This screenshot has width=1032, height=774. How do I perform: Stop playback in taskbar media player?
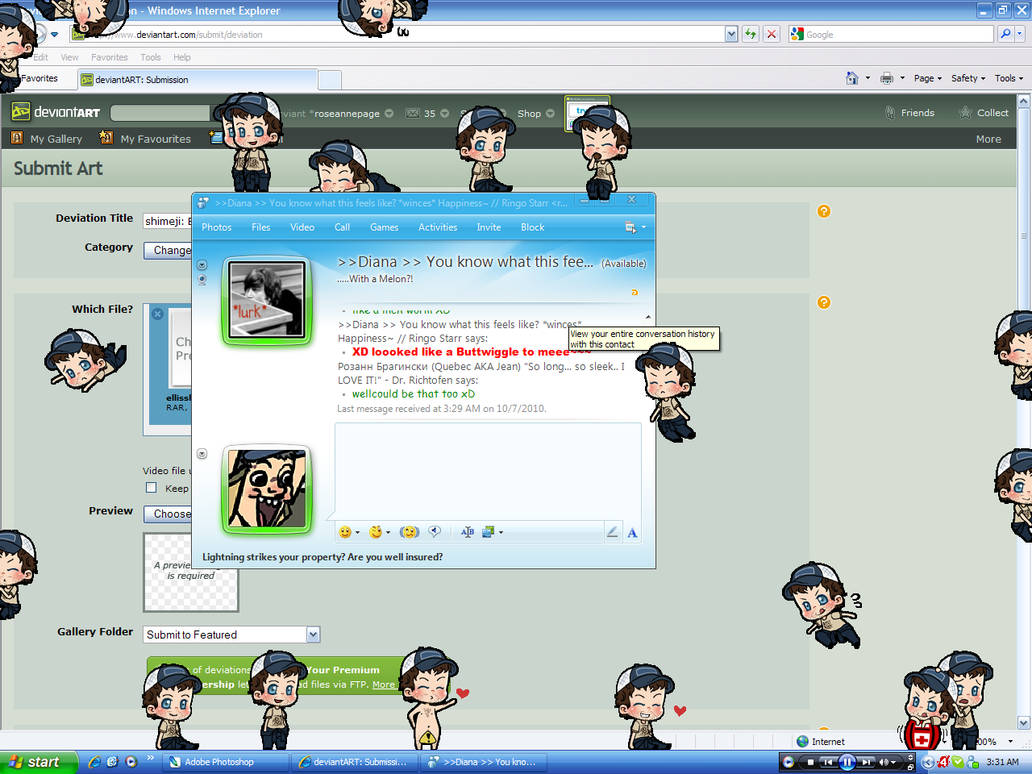pos(811,762)
